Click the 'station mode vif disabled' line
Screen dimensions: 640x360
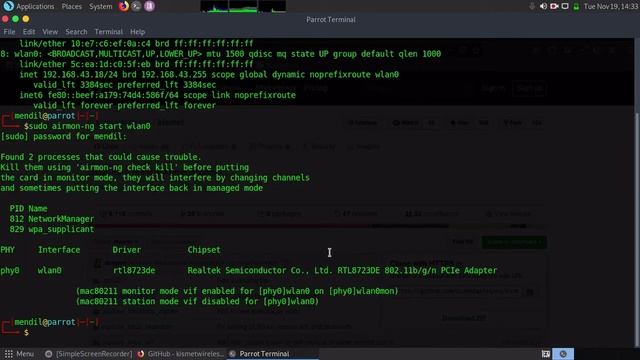coord(198,302)
